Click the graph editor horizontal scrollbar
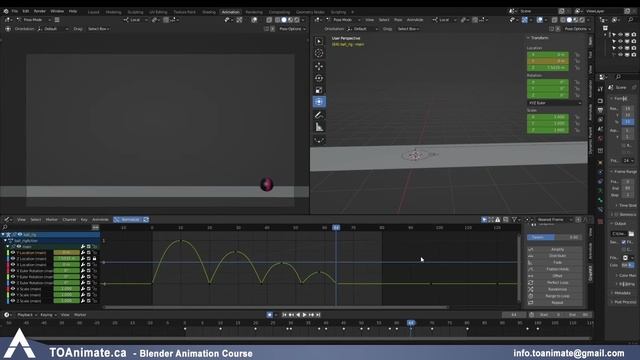The height and width of the screenshot is (360, 640). coord(276,307)
